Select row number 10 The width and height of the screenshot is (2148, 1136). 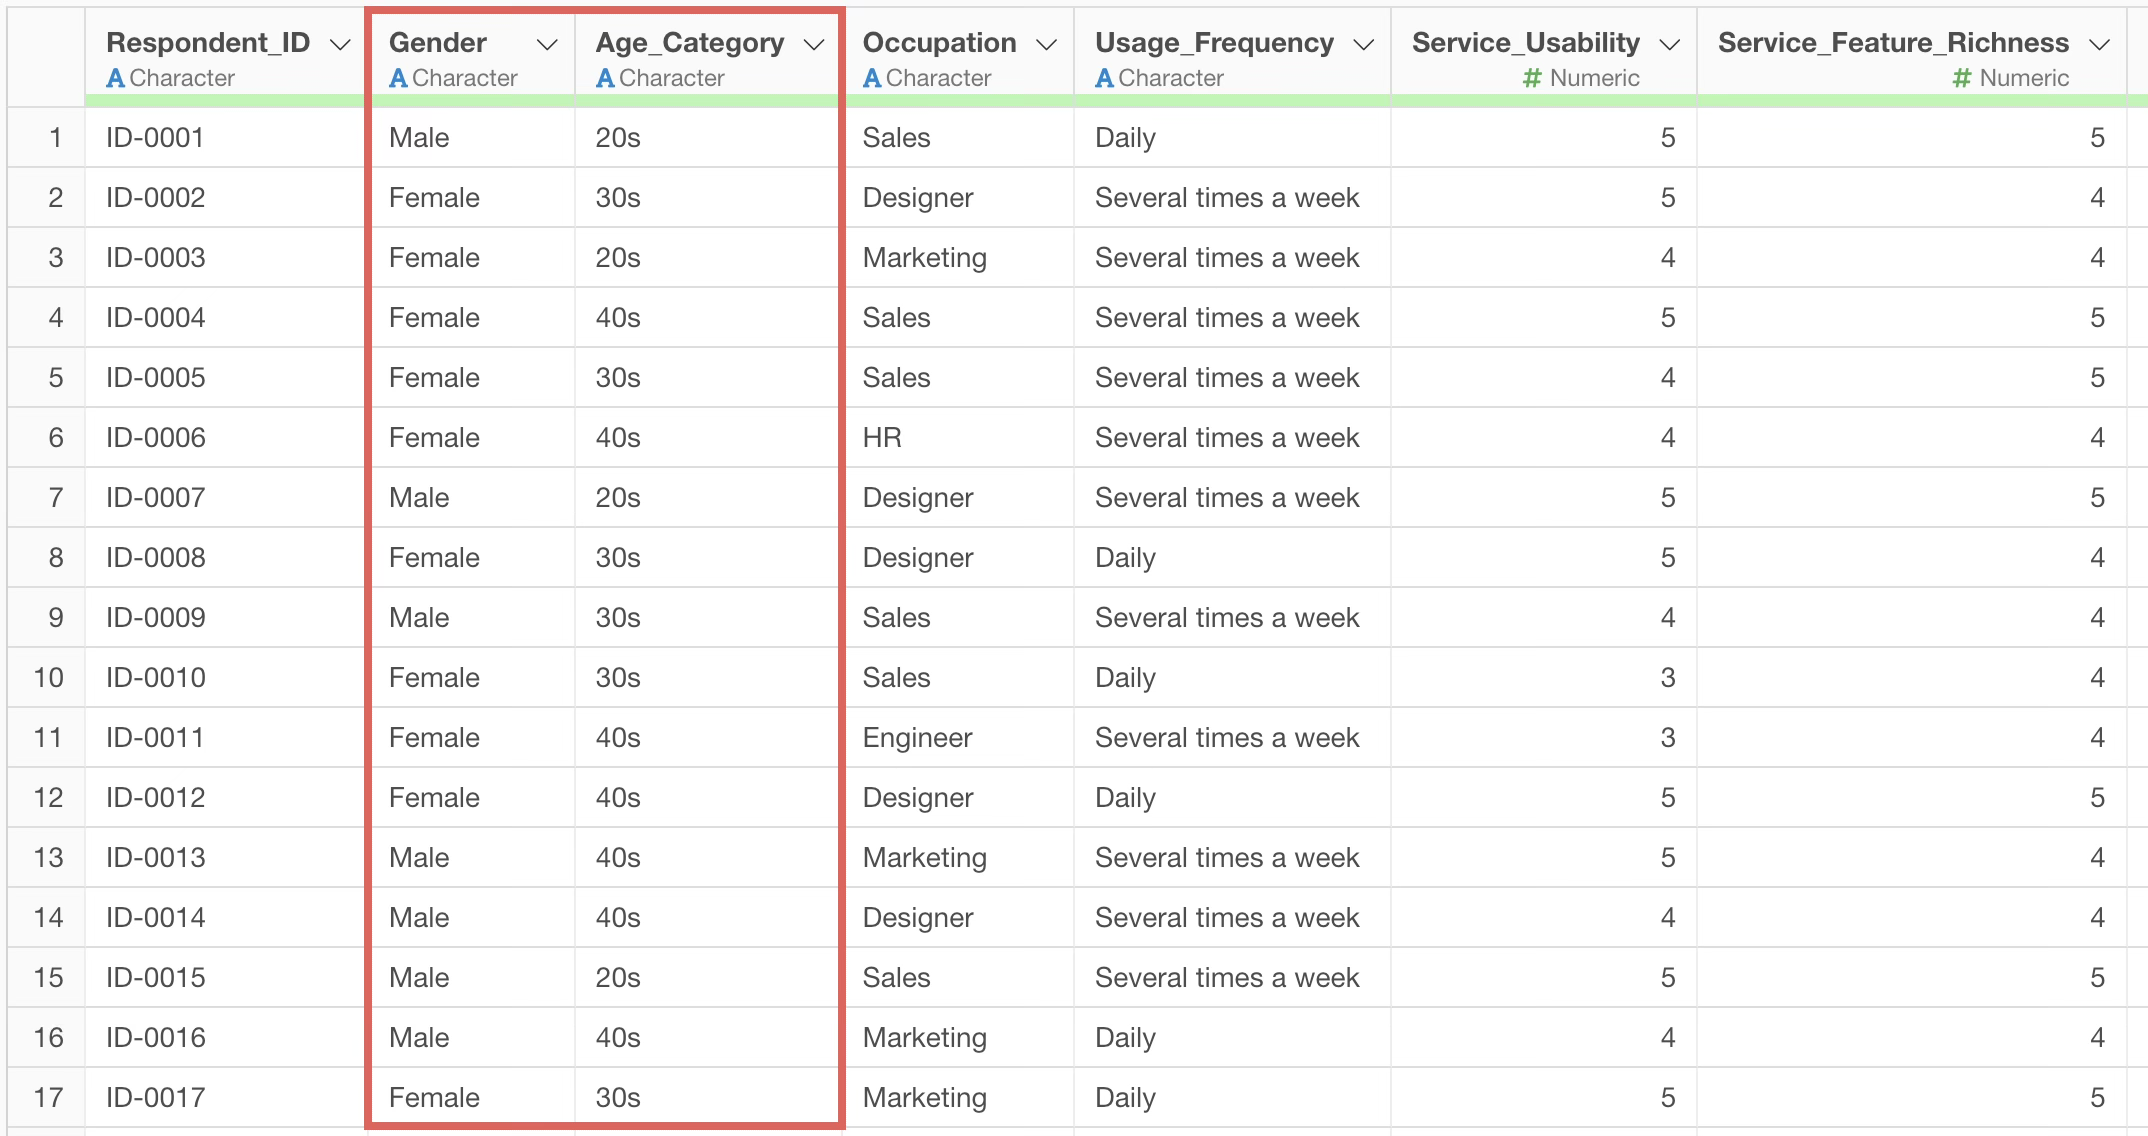coord(48,678)
